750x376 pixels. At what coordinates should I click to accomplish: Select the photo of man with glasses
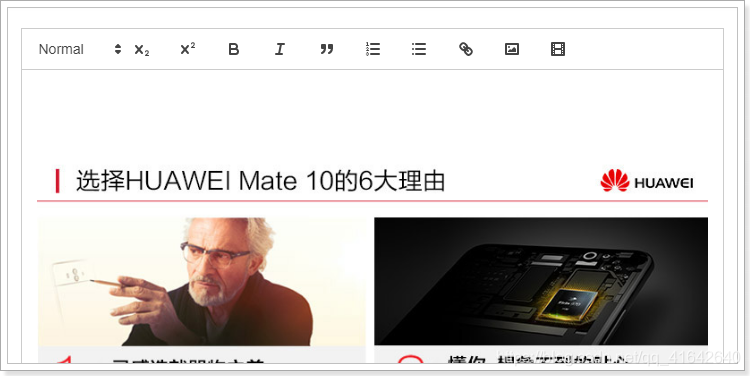pos(202,282)
